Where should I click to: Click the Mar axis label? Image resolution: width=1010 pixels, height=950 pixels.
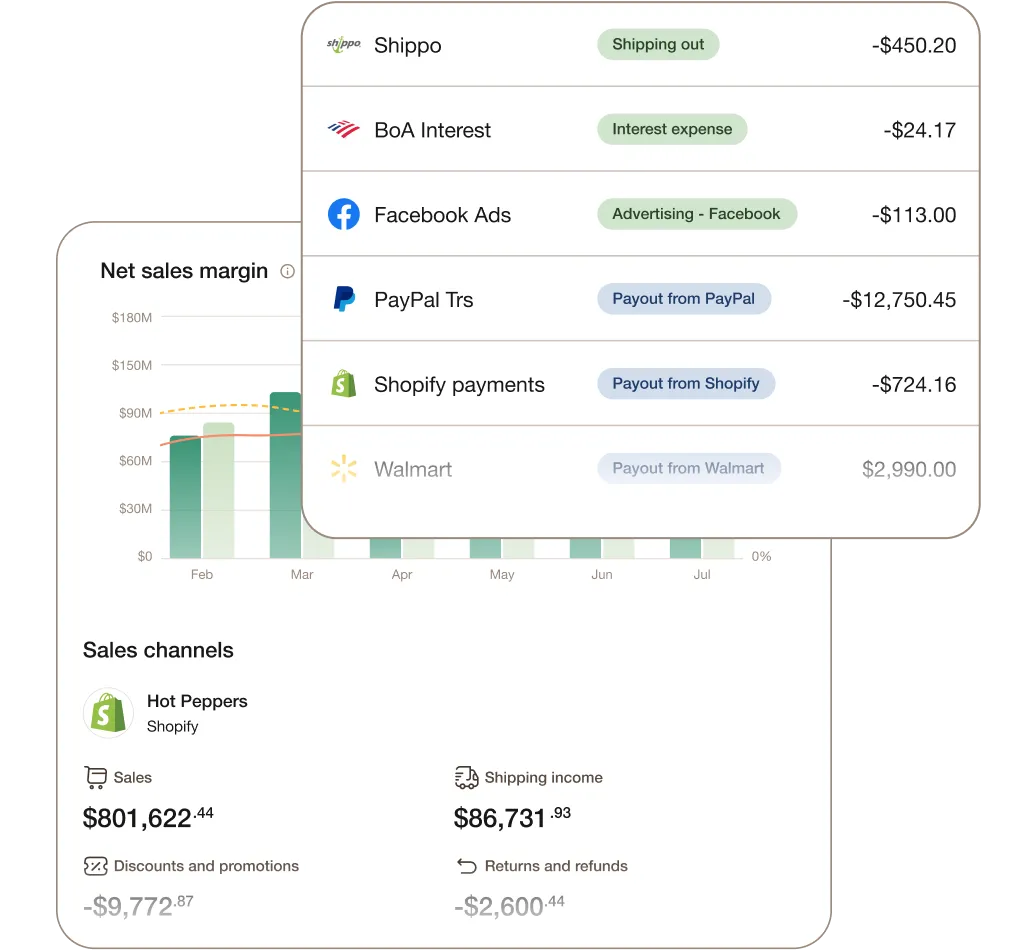point(301,575)
